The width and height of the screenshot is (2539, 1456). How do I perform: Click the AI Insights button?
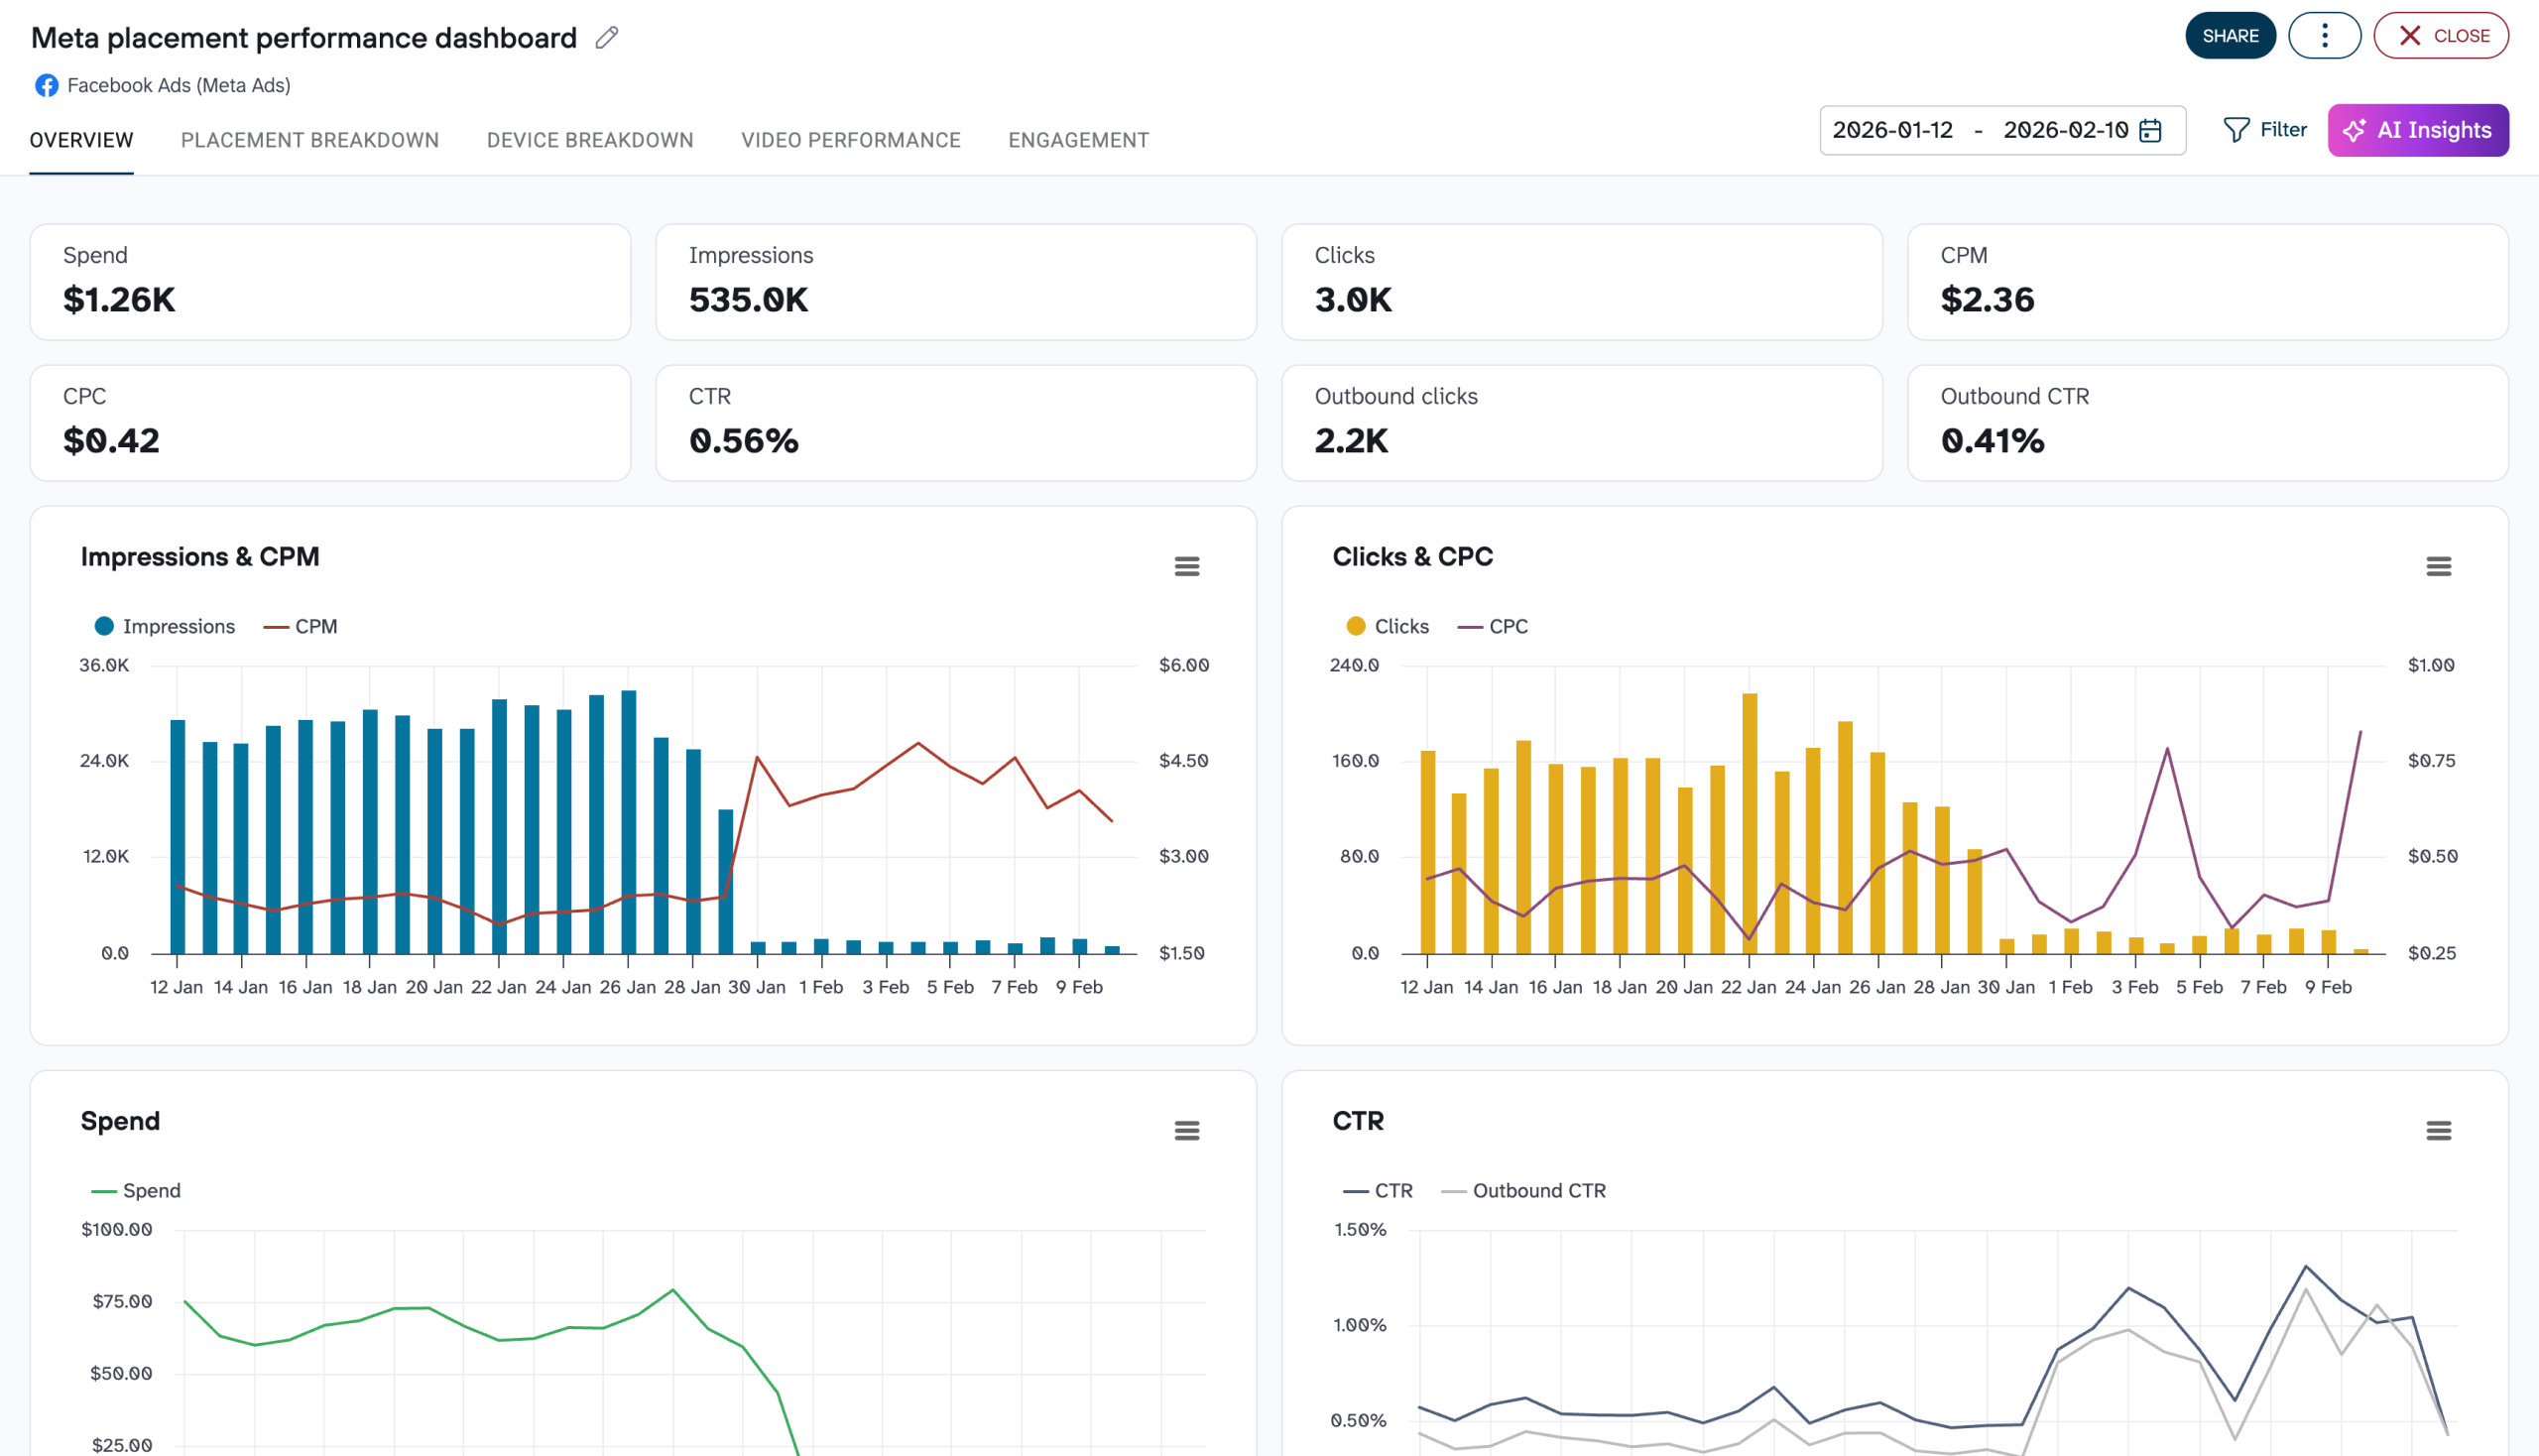pyautogui.click(x=2417, y=130)
